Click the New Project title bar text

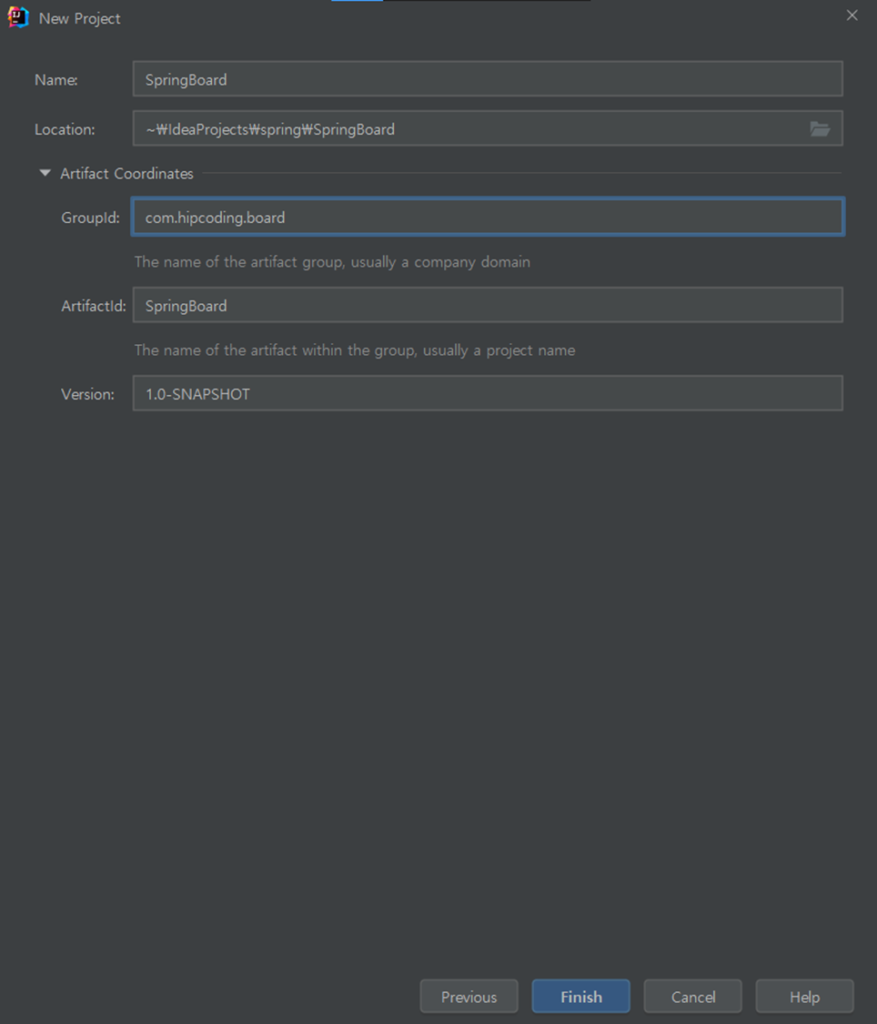pos(80,18)
